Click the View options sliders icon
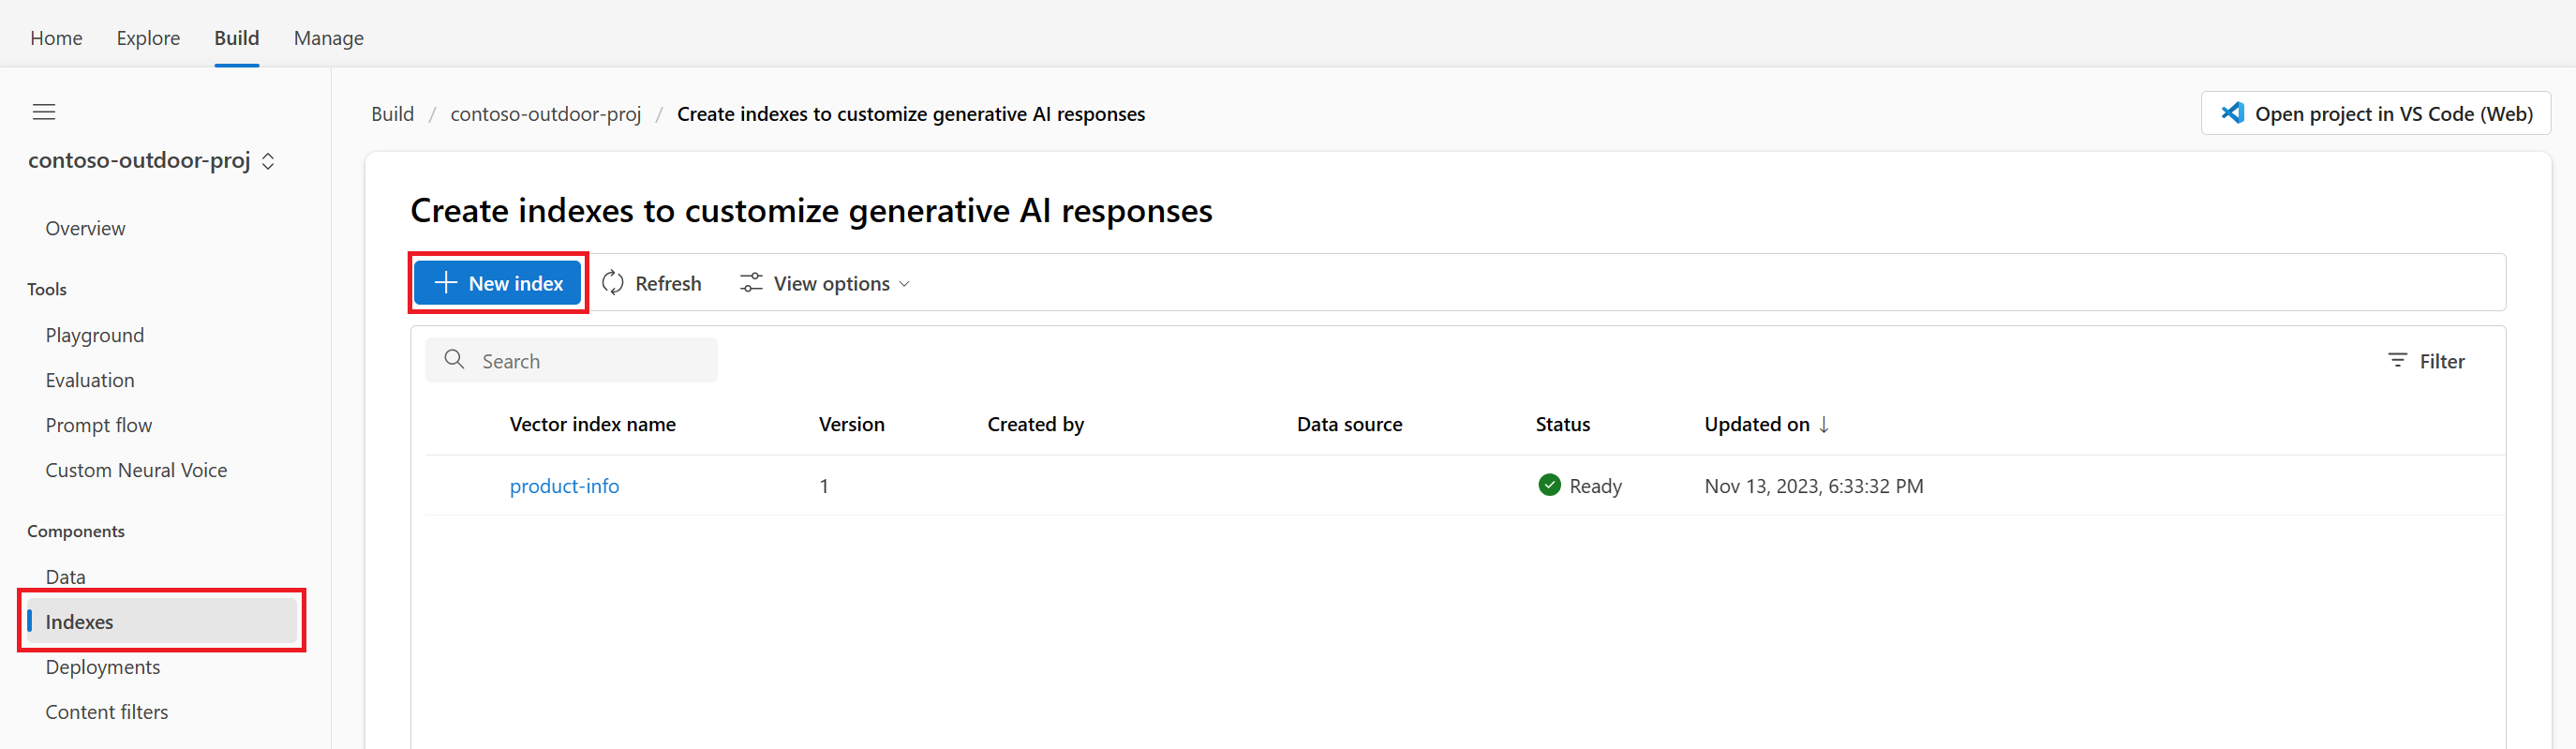 [751, 283]
